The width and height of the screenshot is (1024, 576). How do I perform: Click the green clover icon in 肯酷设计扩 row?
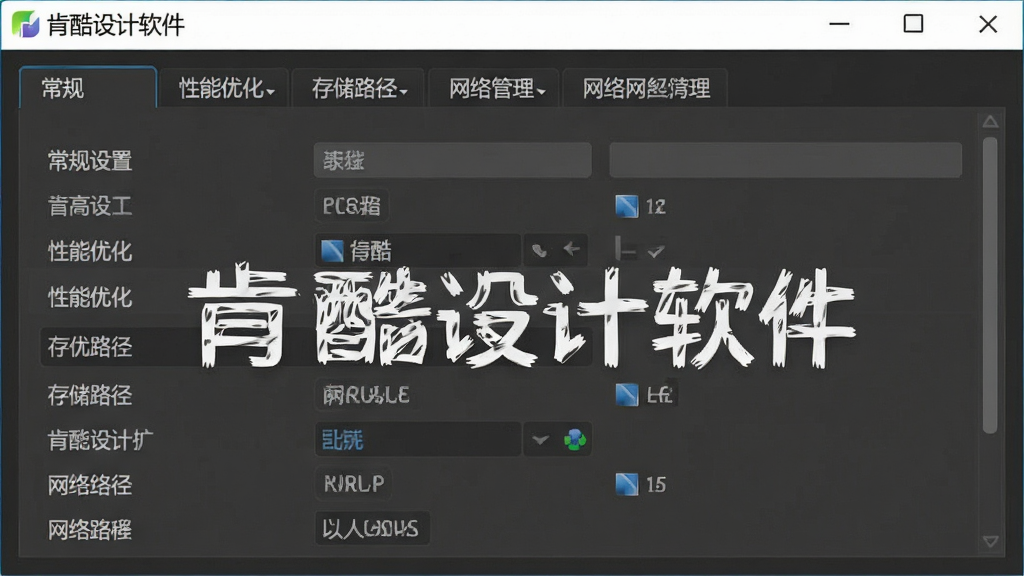575,440
